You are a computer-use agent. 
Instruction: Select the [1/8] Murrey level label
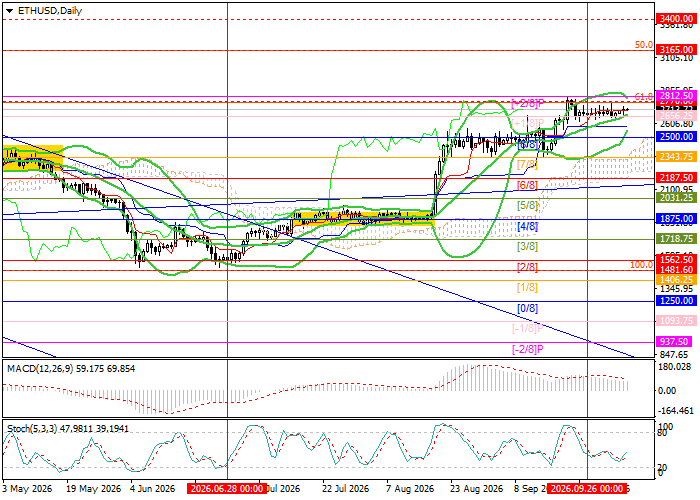[527, 288]
